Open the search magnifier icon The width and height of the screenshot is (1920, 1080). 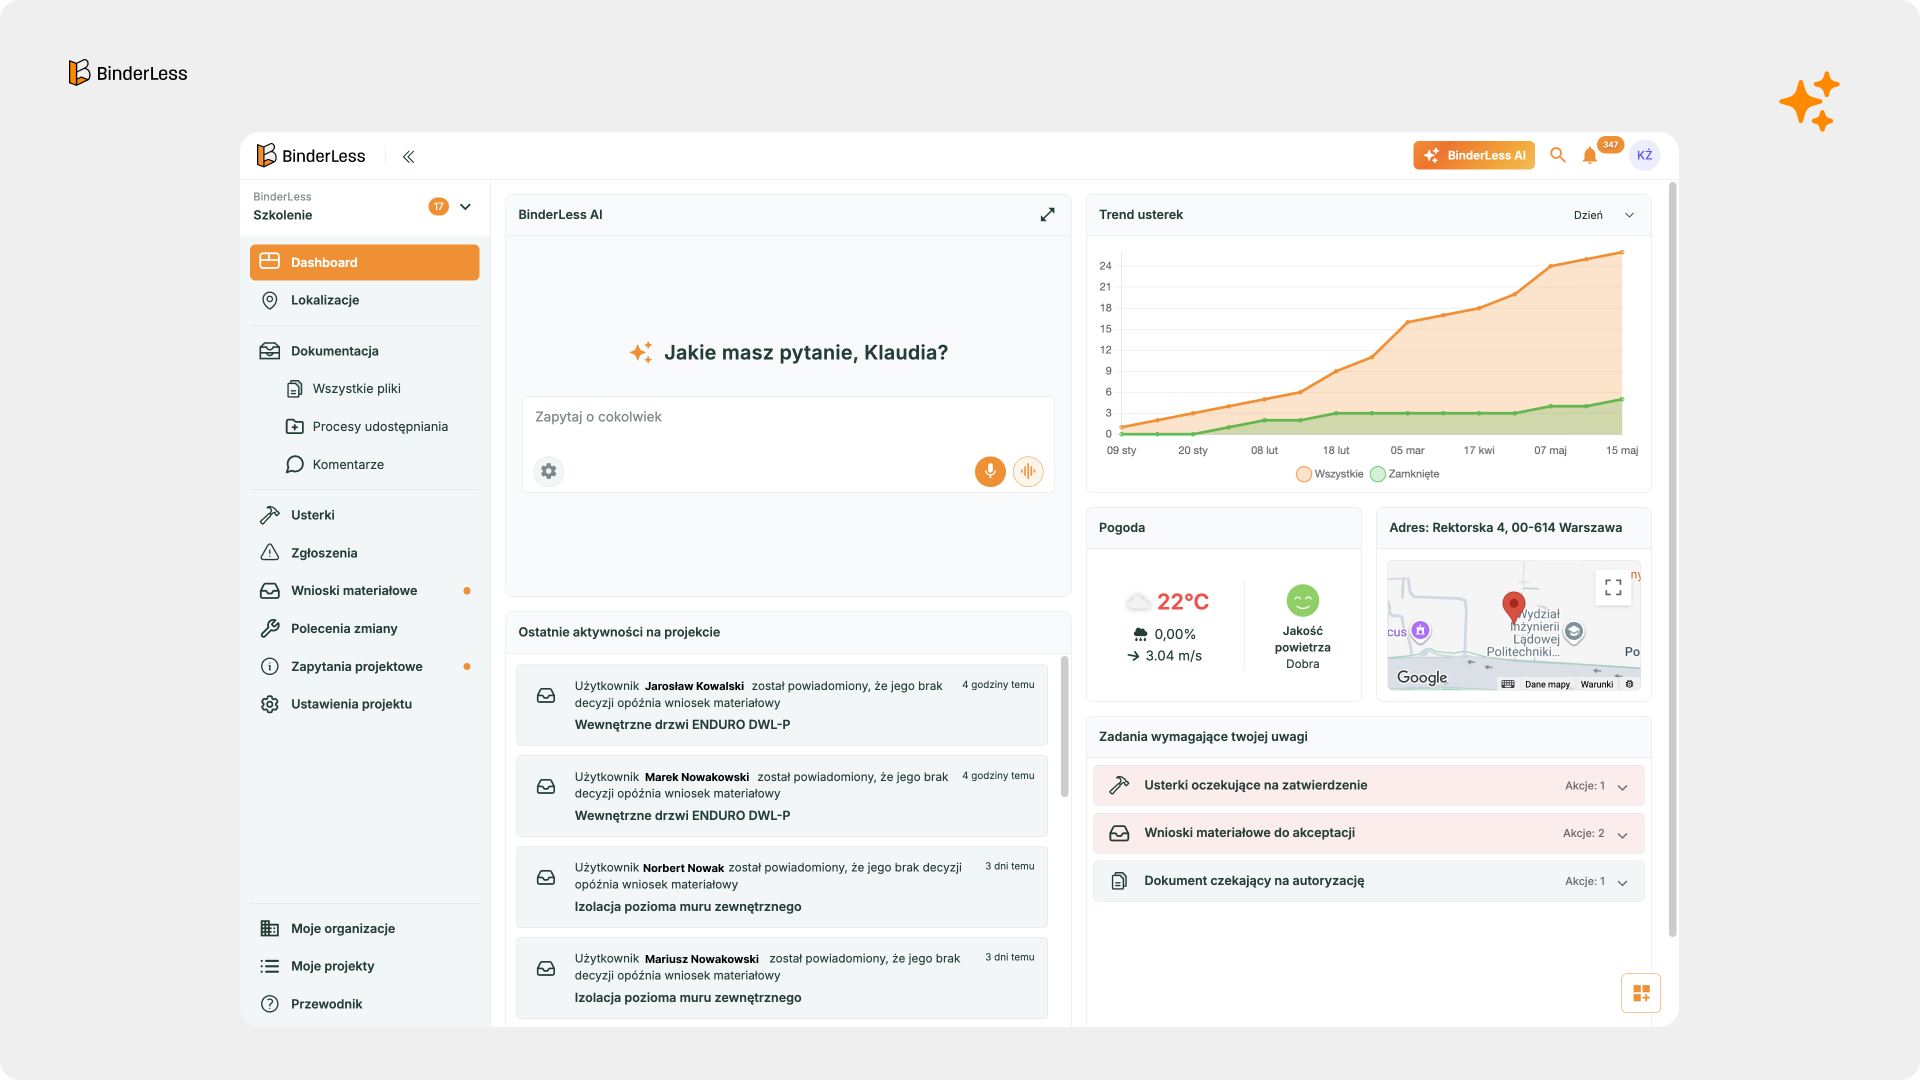point(1558,155)
